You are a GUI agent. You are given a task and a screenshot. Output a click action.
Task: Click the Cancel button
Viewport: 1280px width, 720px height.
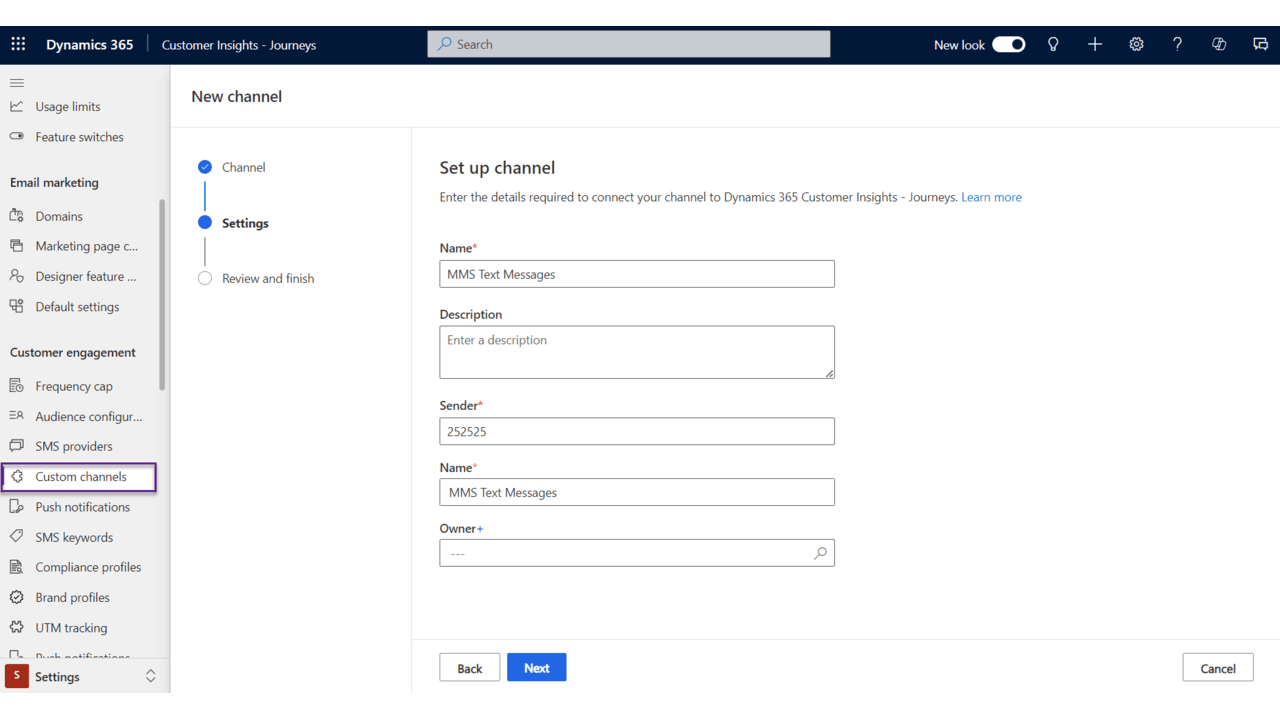1218,668
